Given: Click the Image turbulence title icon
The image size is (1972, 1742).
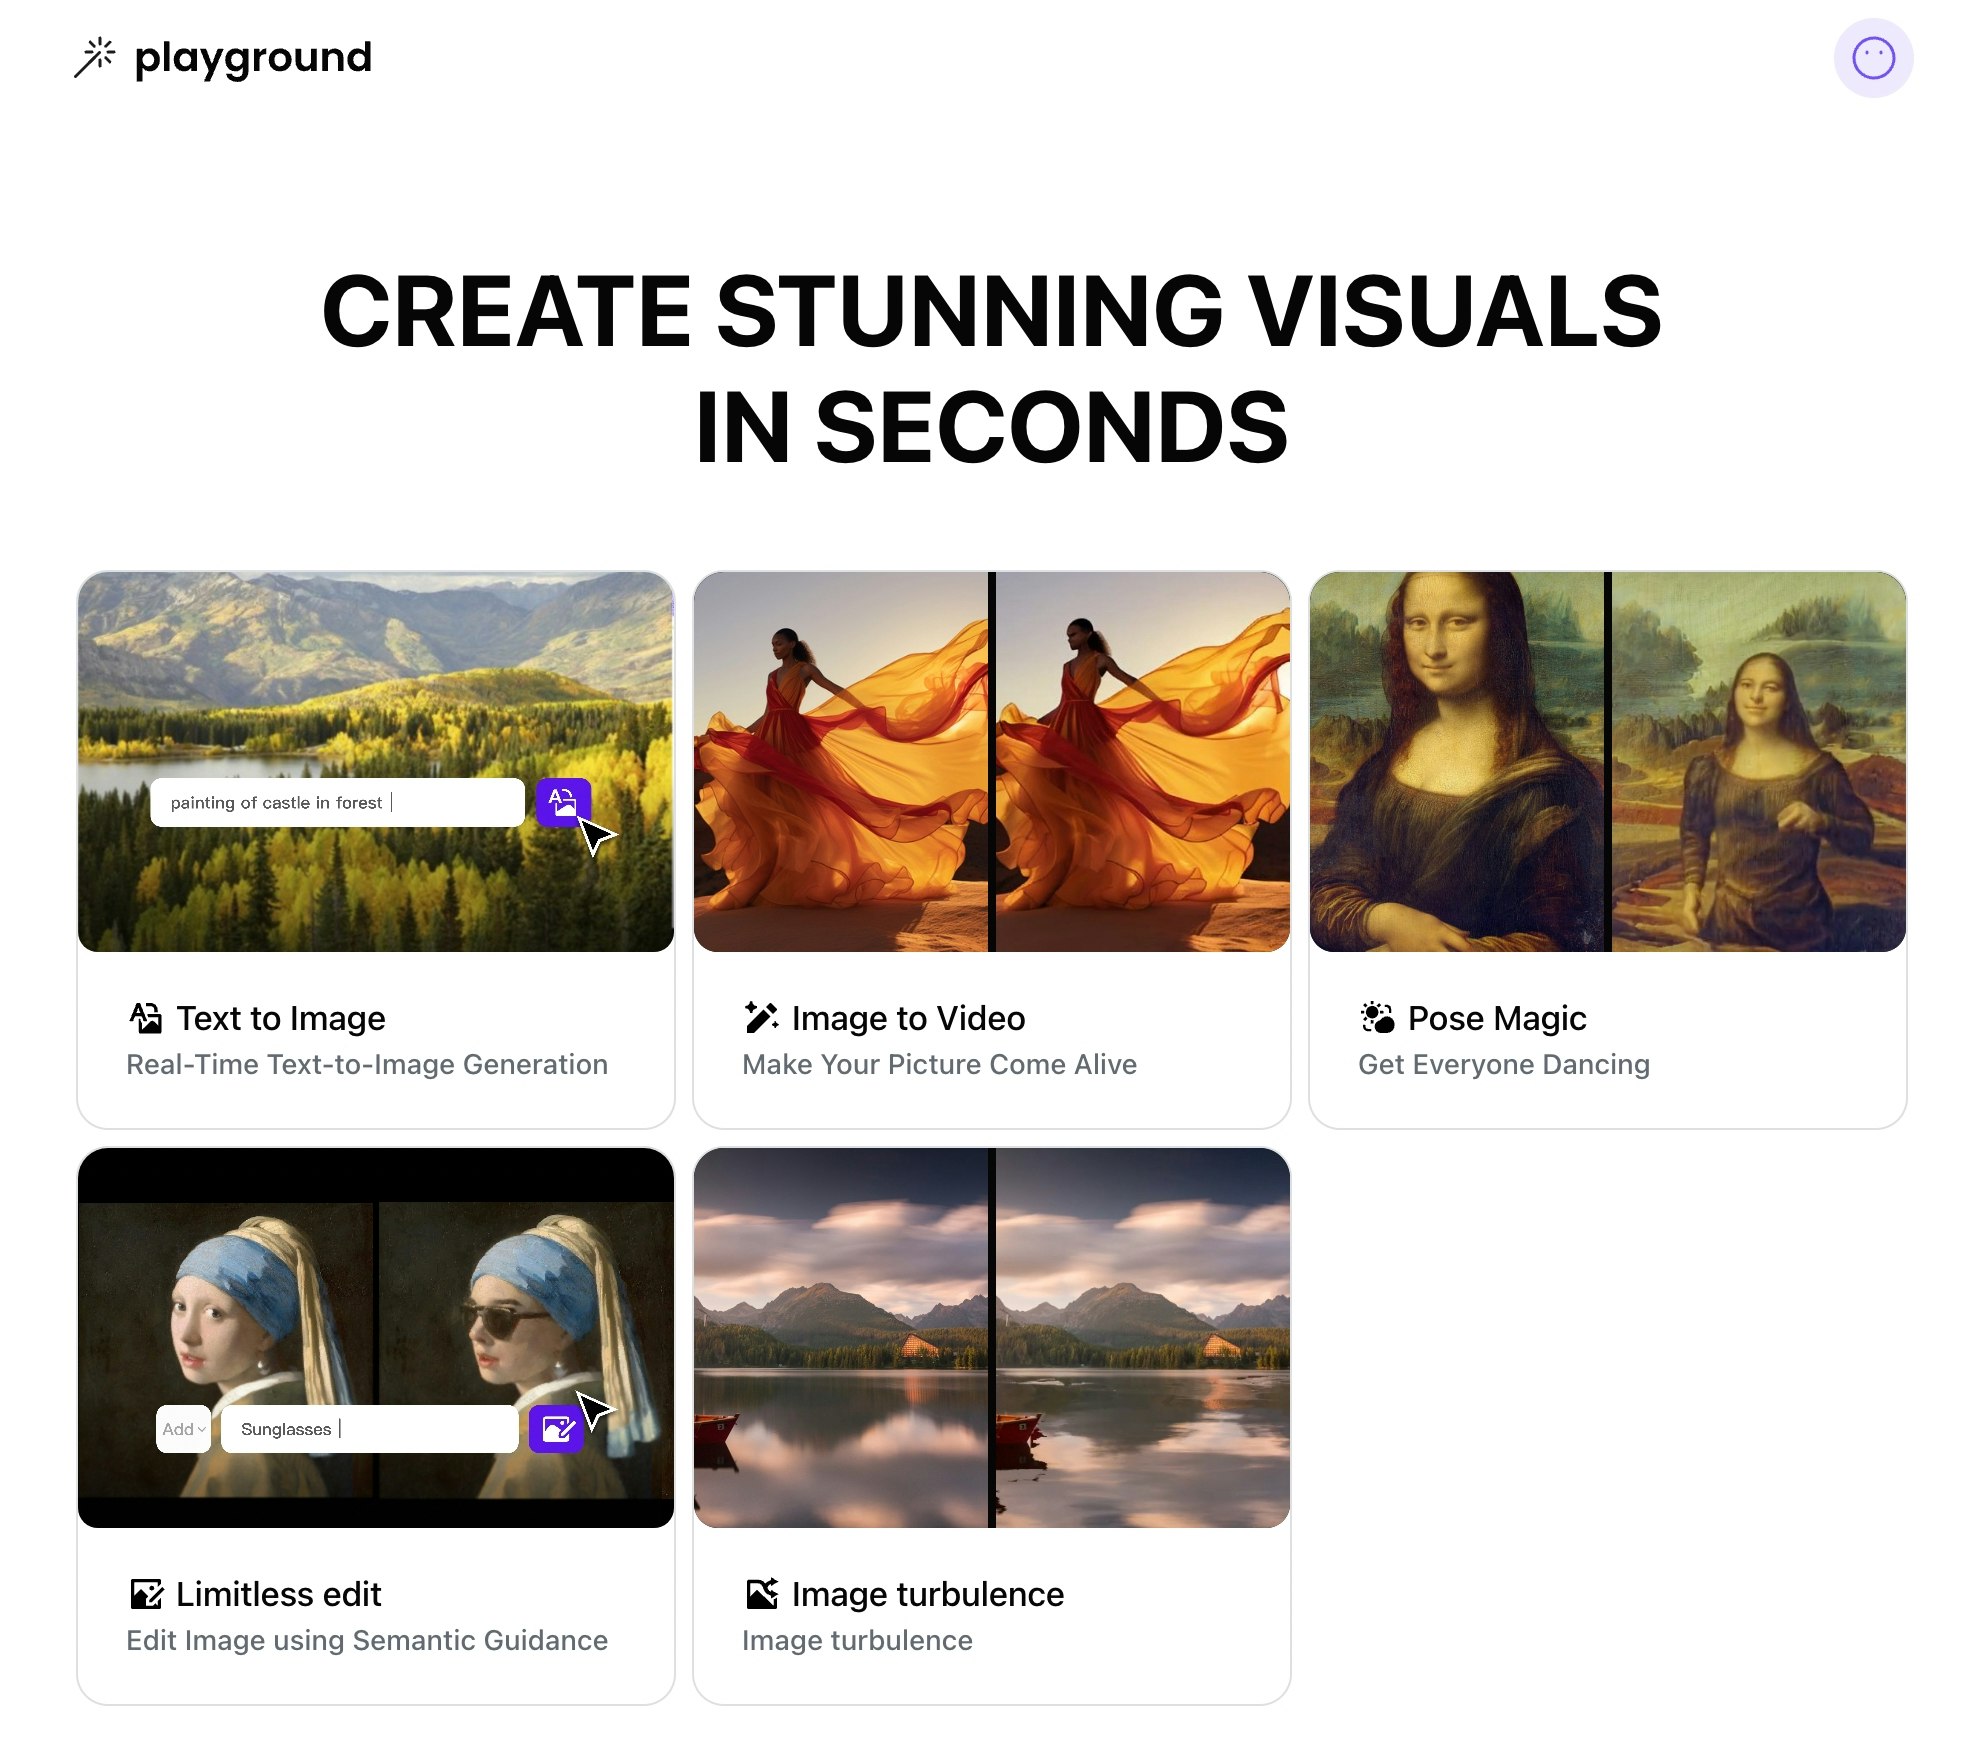Looking at the screenshot, I should [761, 1594].
